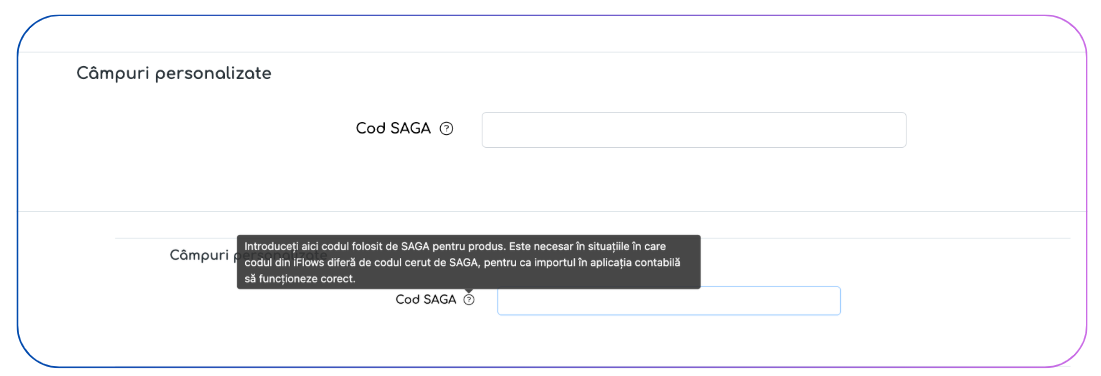Image resolution: width=1101 pixels, height=376 pixels.
Task: Focus the blue-outlined Cod SAGA input field
Action: 668,301
